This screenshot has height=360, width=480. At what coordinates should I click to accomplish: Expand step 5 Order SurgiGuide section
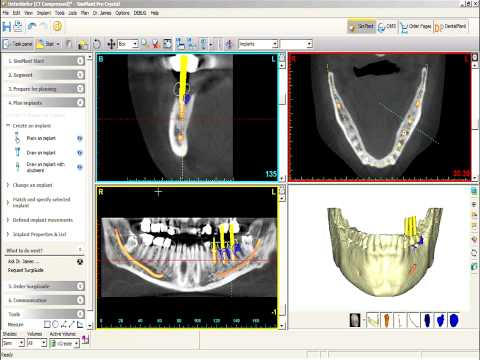[45, 286]
